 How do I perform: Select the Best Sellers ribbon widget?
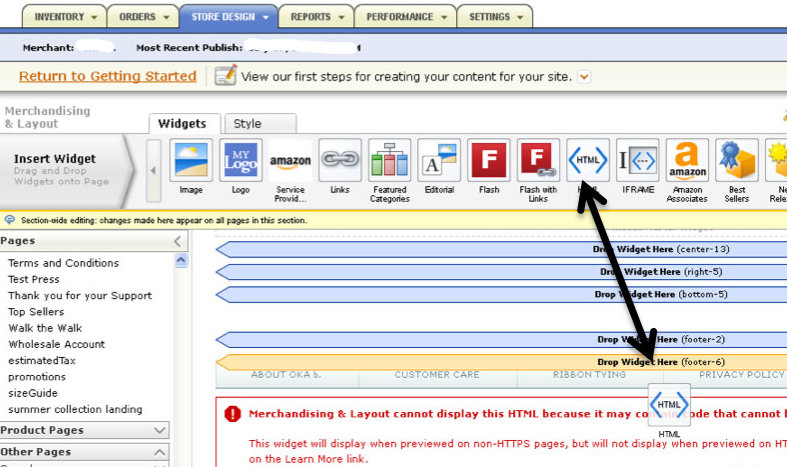click(x=736, y=160)
